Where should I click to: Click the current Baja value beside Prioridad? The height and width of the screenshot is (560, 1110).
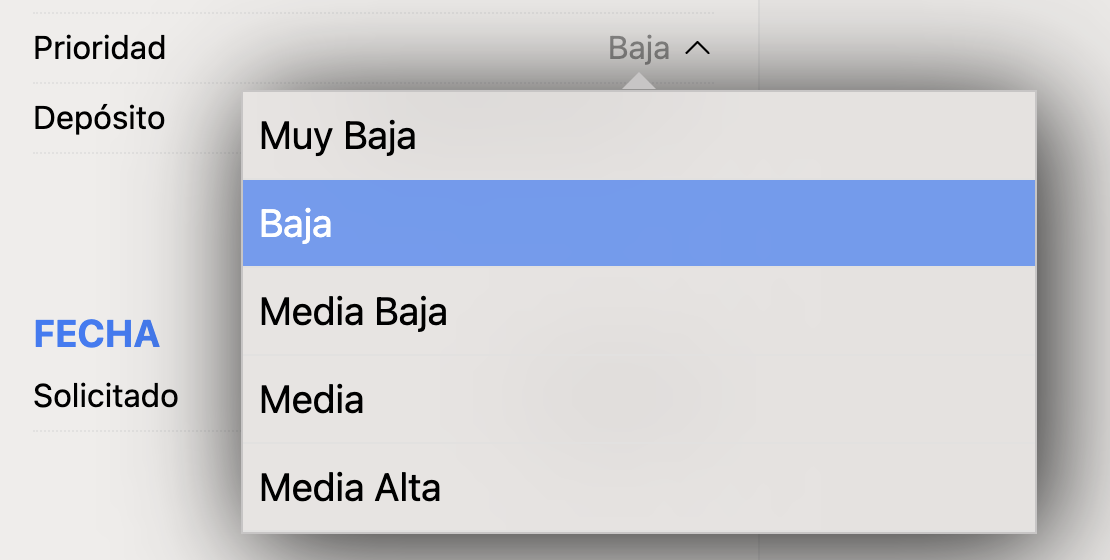coord(639,48)
